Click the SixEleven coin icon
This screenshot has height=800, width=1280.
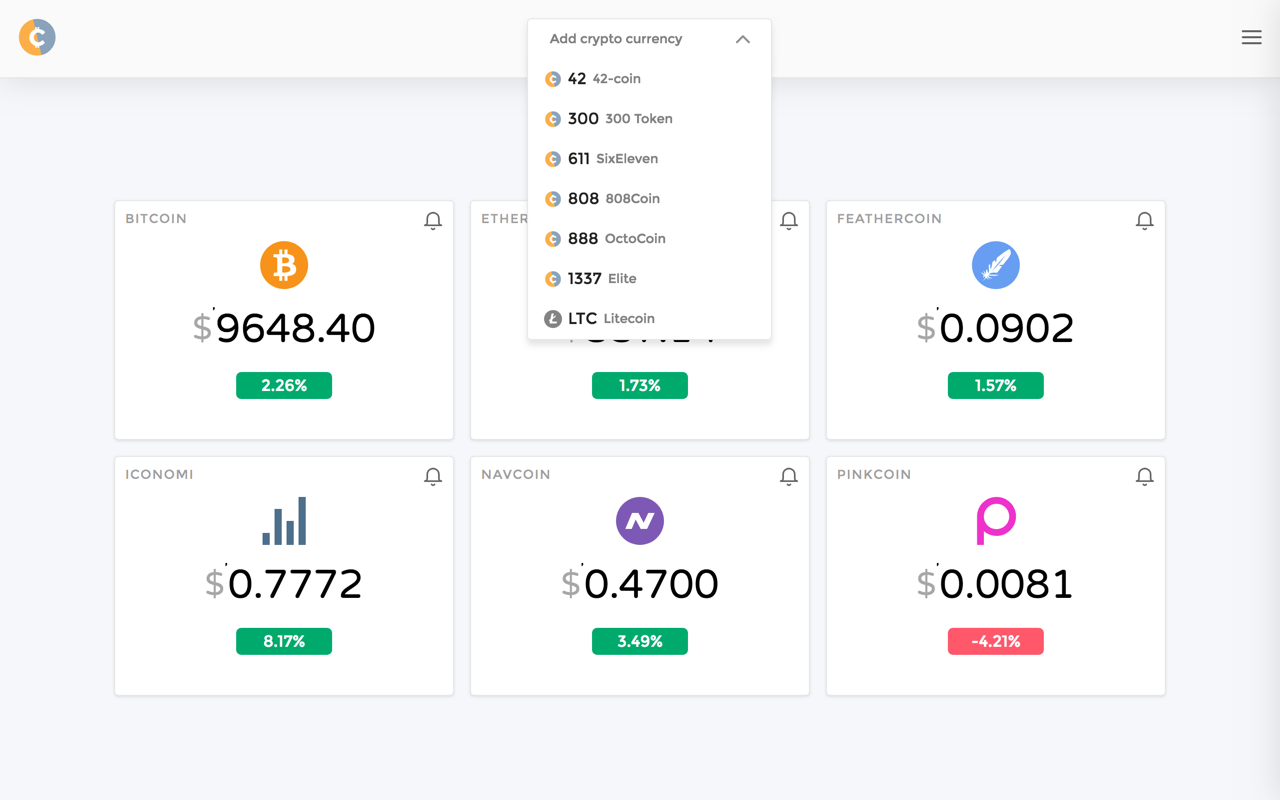pos(552,159)
